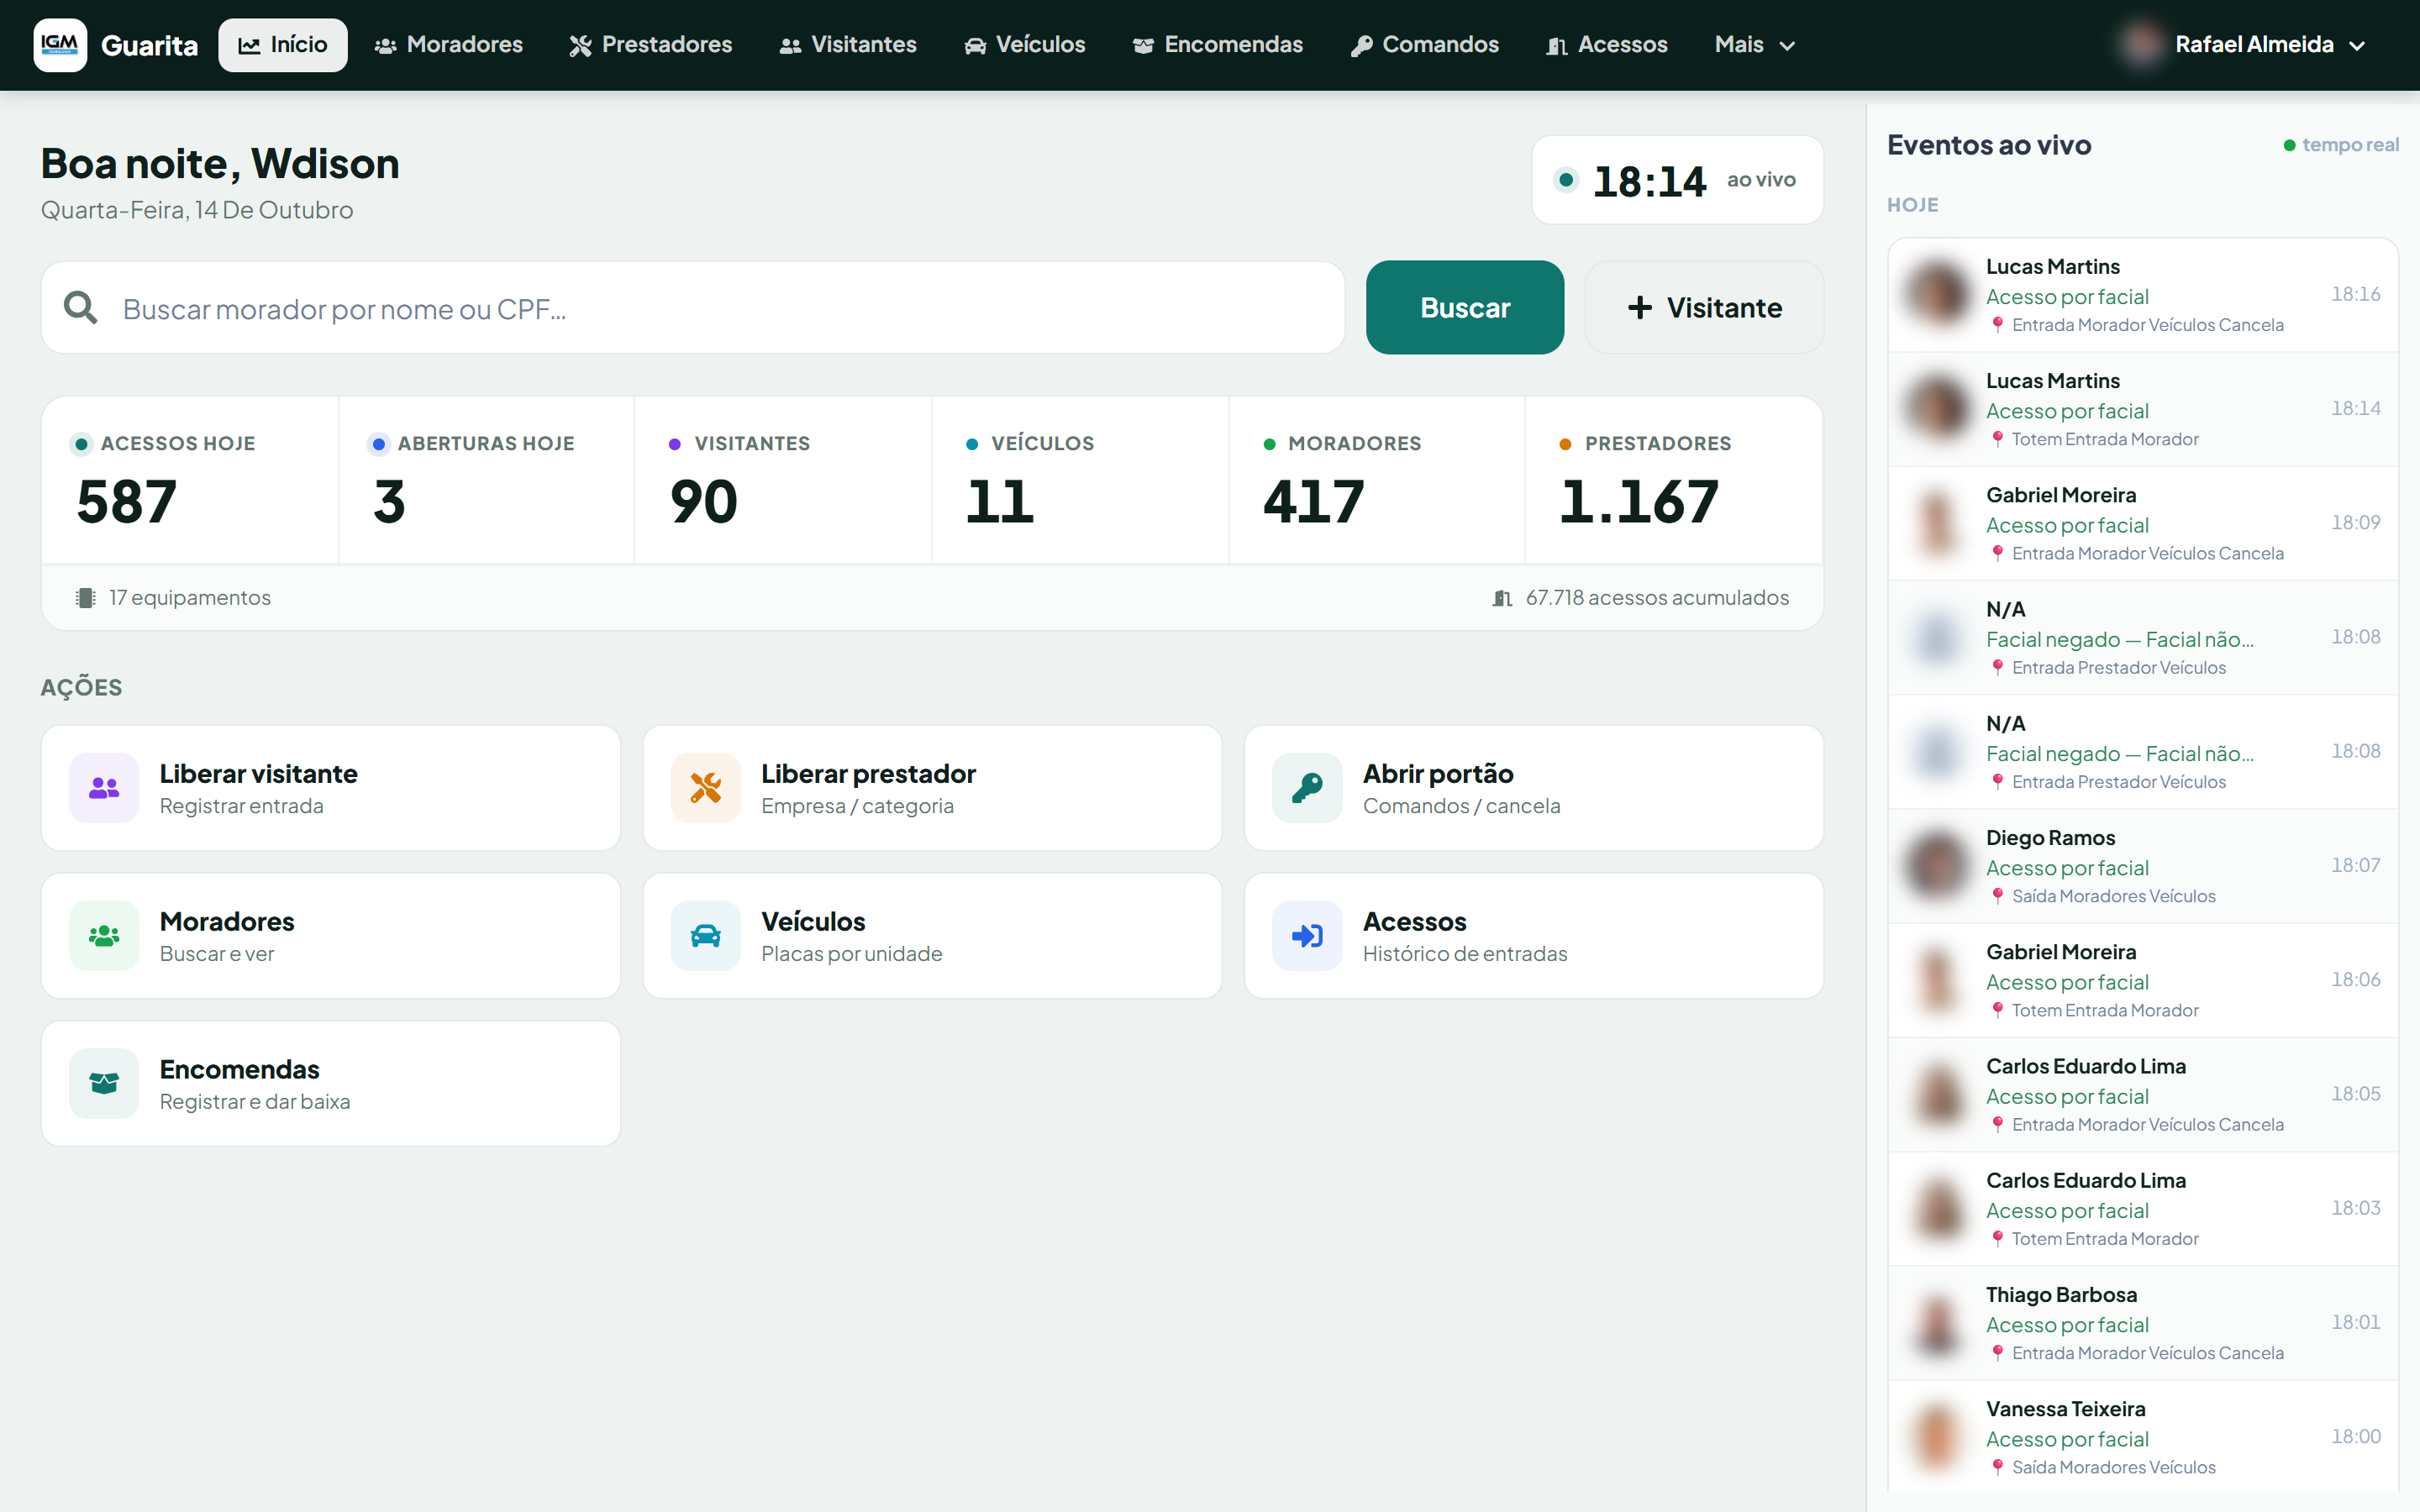
Task: Click the Buscar button
Action: (1465, 307)
